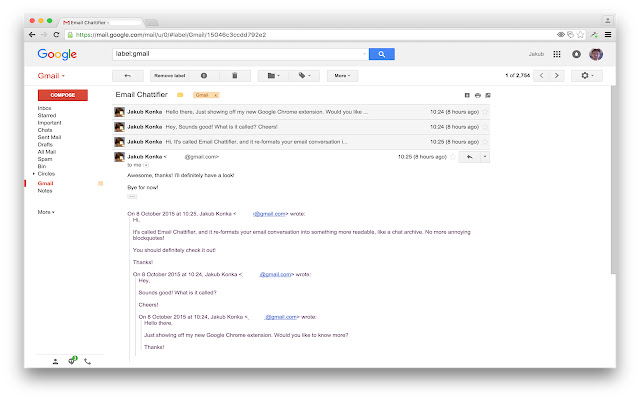Open Labels tag dropdown

point(304,76)
